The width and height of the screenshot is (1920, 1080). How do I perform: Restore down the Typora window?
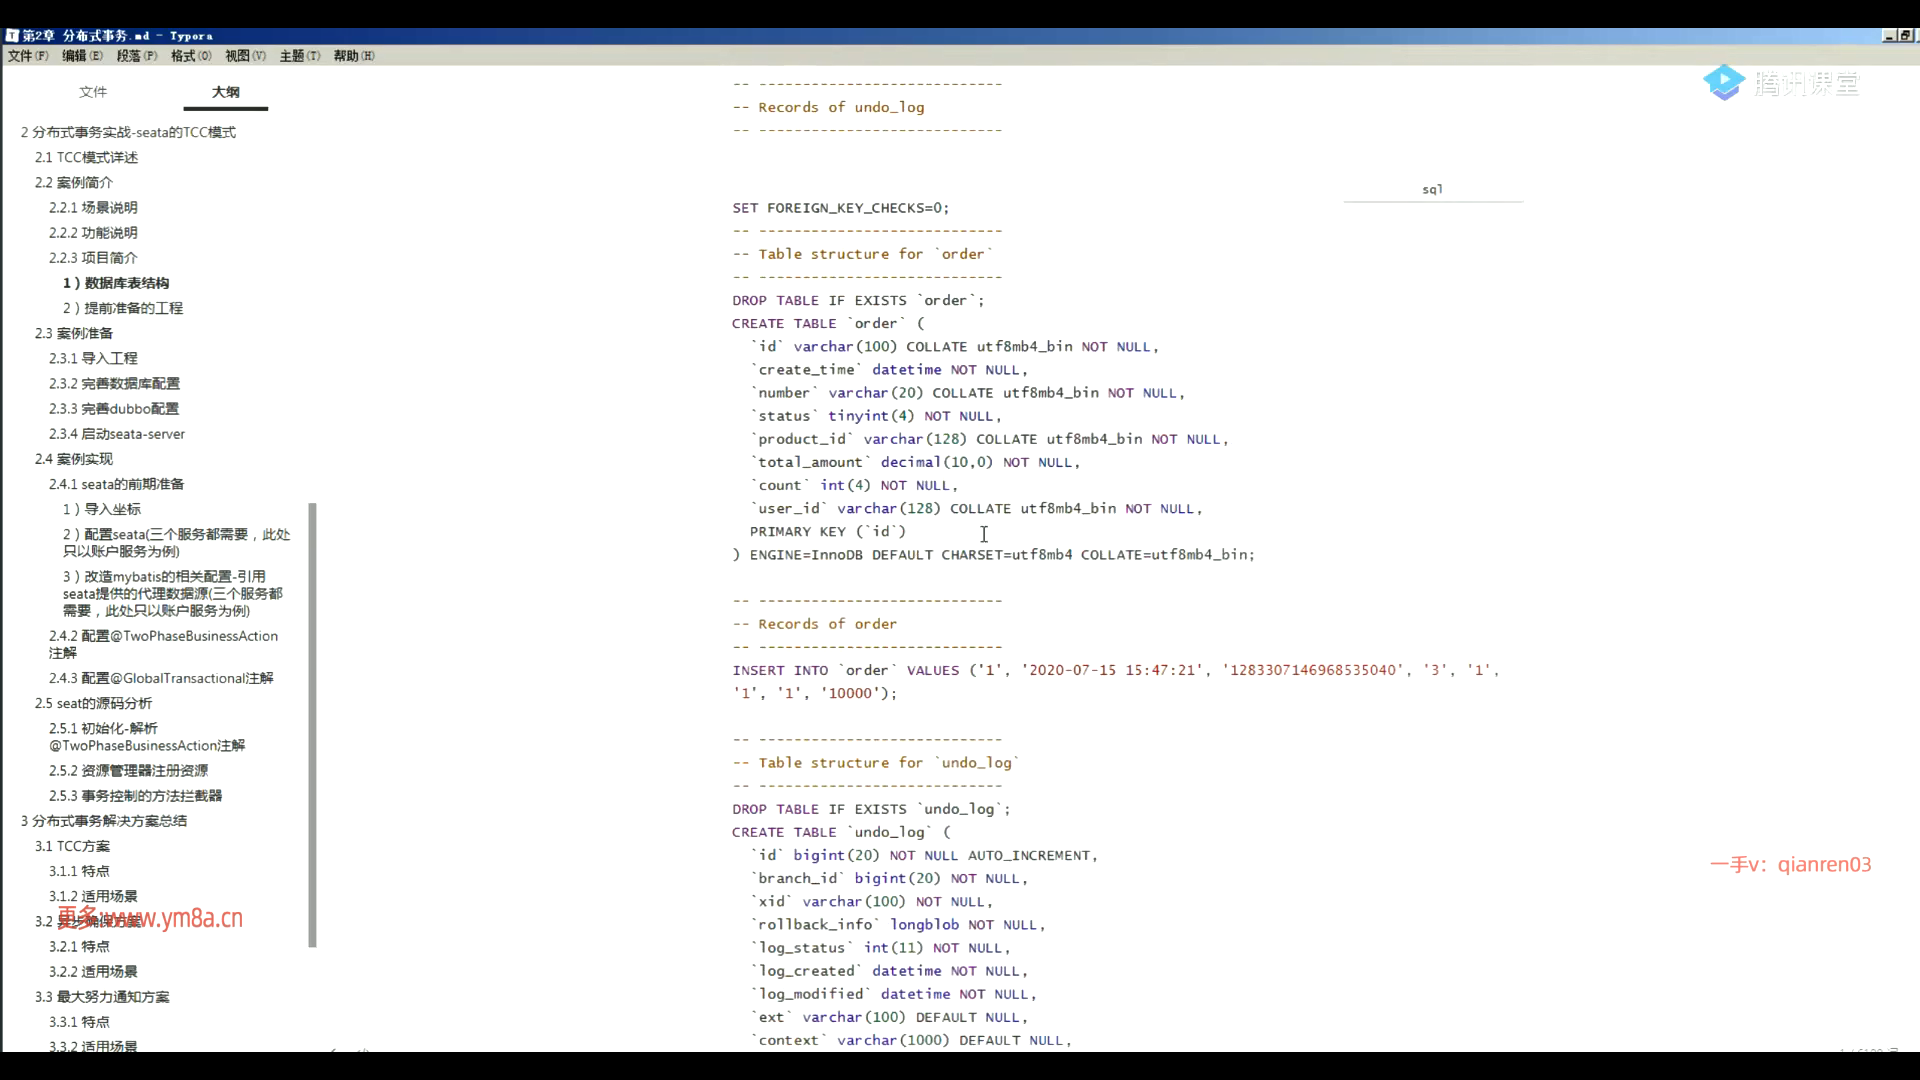(1905, 35)
